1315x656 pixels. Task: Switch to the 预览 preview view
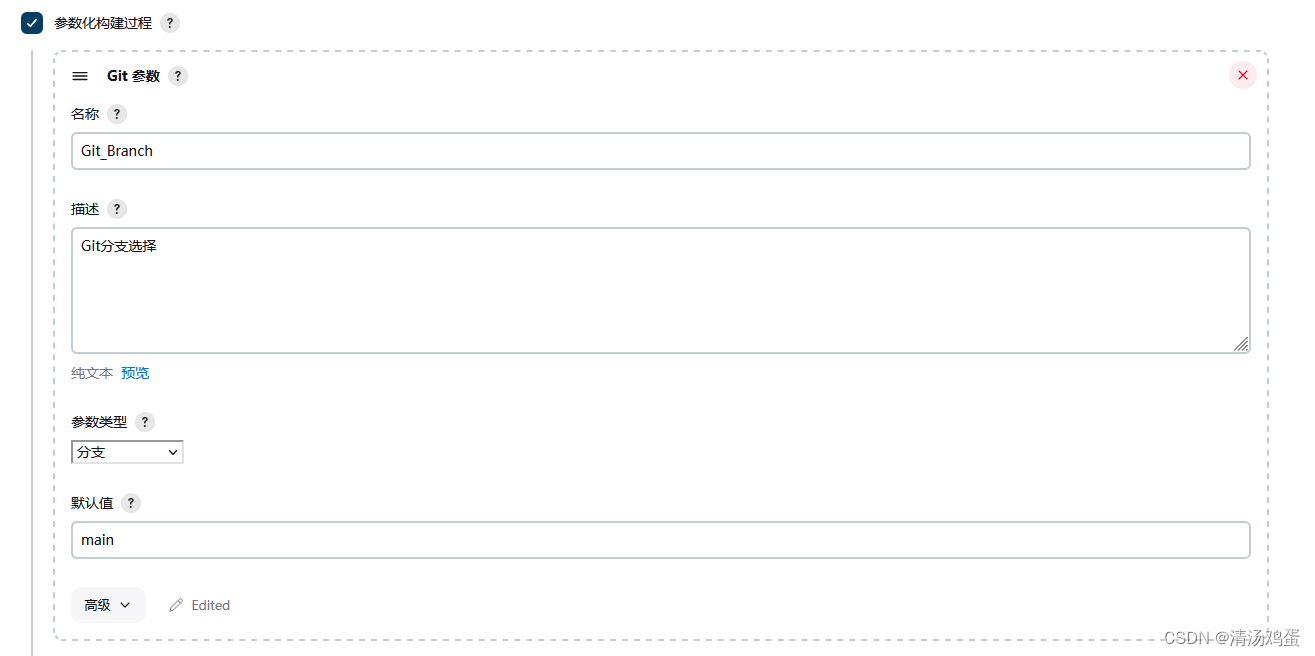(135, 373)
